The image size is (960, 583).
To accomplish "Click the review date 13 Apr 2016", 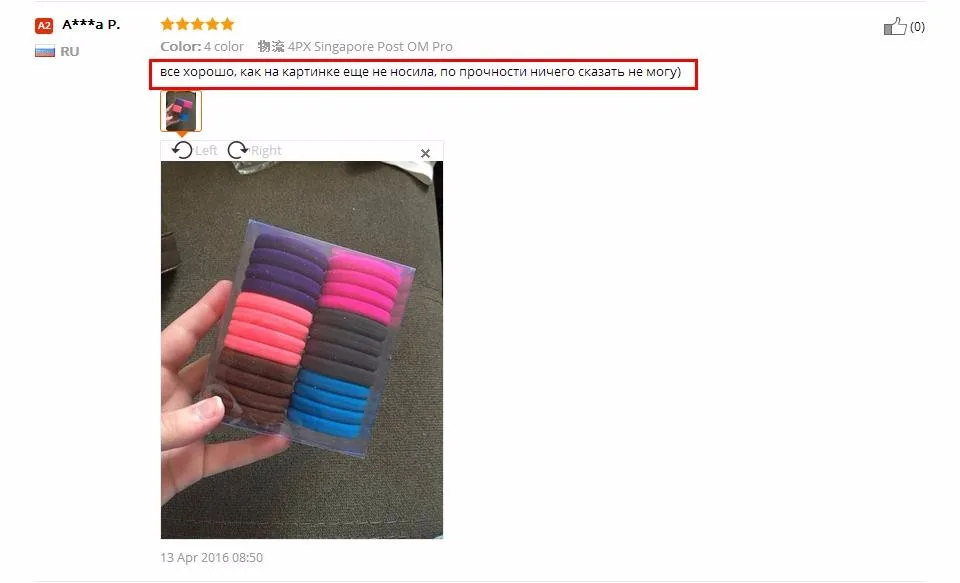I will tap(211, 557).
